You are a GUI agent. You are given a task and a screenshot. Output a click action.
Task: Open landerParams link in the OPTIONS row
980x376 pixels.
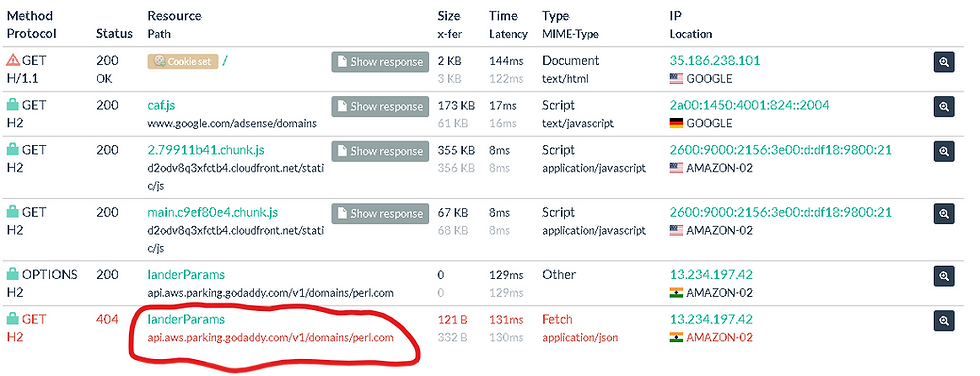[x=186, y=275]
